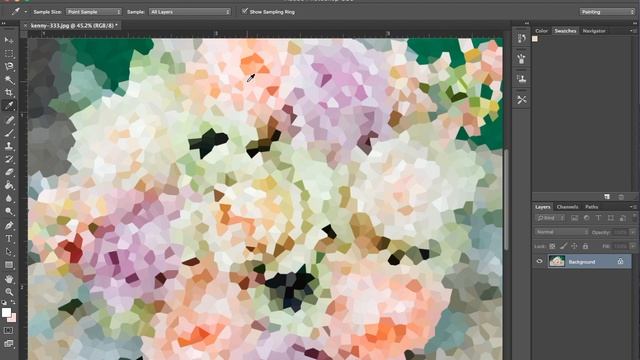This screenshot has width=640, height=360.
Task: Open the Sample Size dropdown
Action: tap(93, 12)
